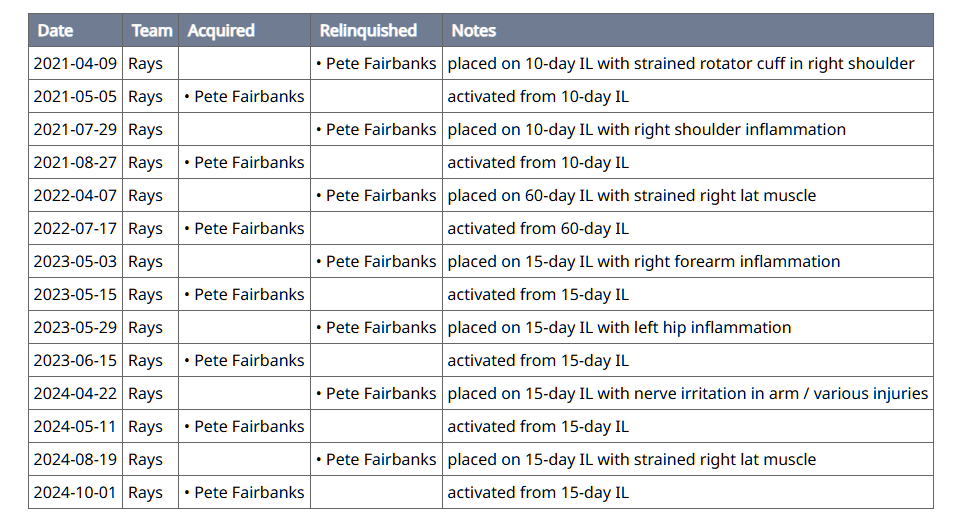Image resolution: width=956 pixels, height=527 pixels.
Task: Click the nerve irritation in arm note
Action: point(687,394)
